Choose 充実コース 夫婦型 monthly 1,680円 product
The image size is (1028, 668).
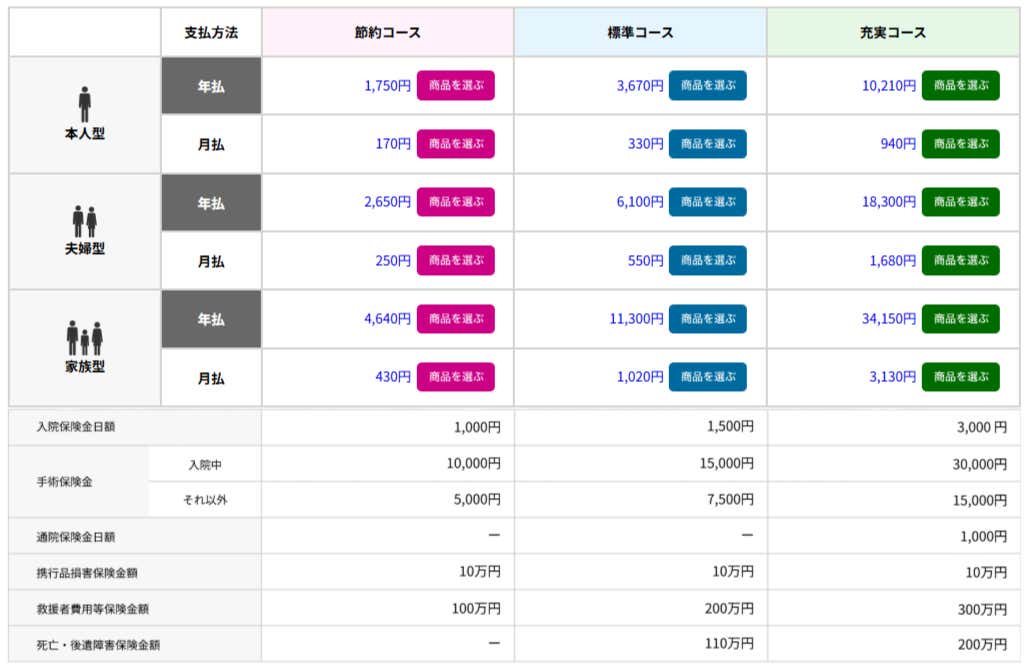pos(960,261)
